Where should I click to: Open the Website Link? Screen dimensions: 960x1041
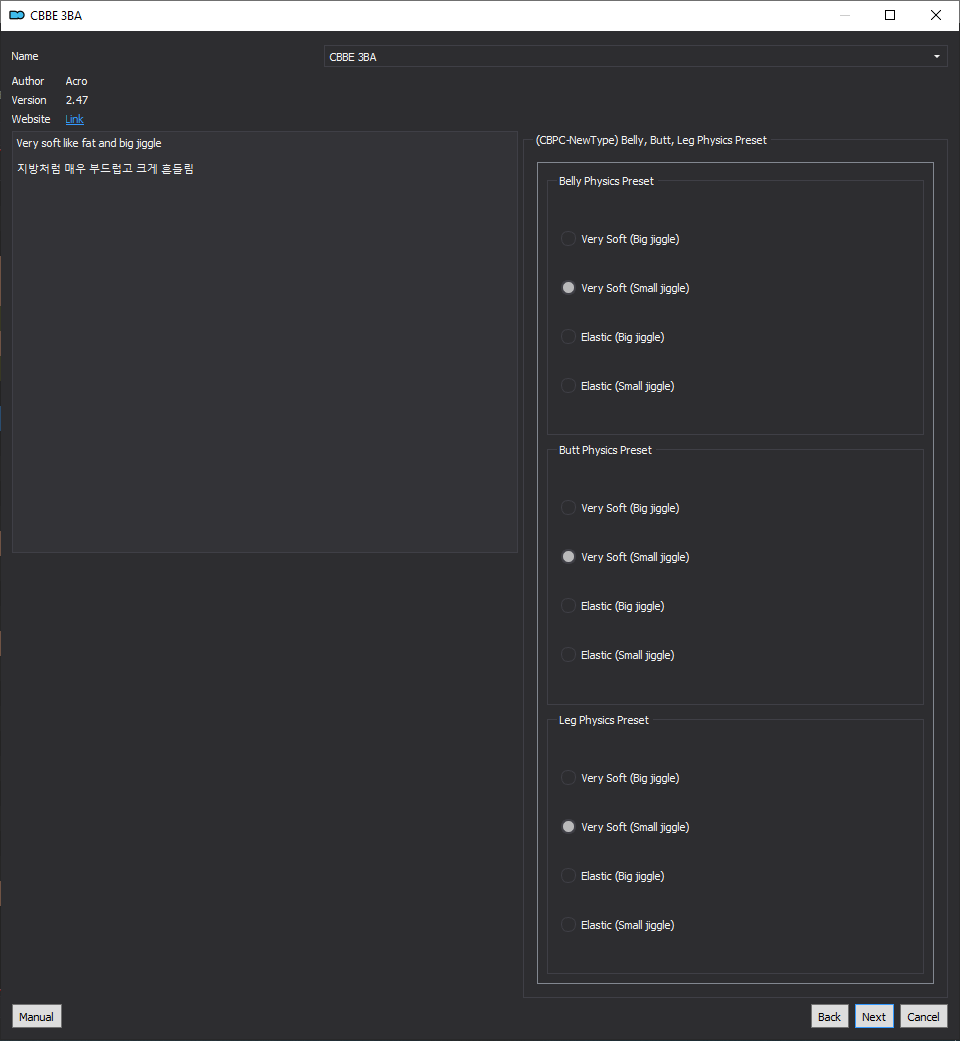(x=74, y=119)
